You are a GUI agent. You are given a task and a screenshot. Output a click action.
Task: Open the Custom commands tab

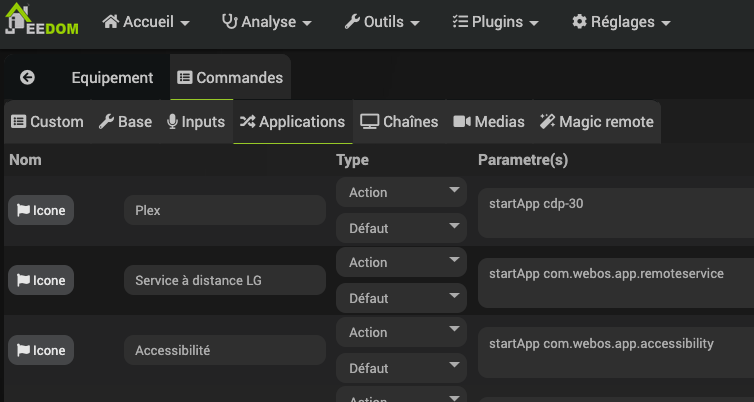coord(47,122)
